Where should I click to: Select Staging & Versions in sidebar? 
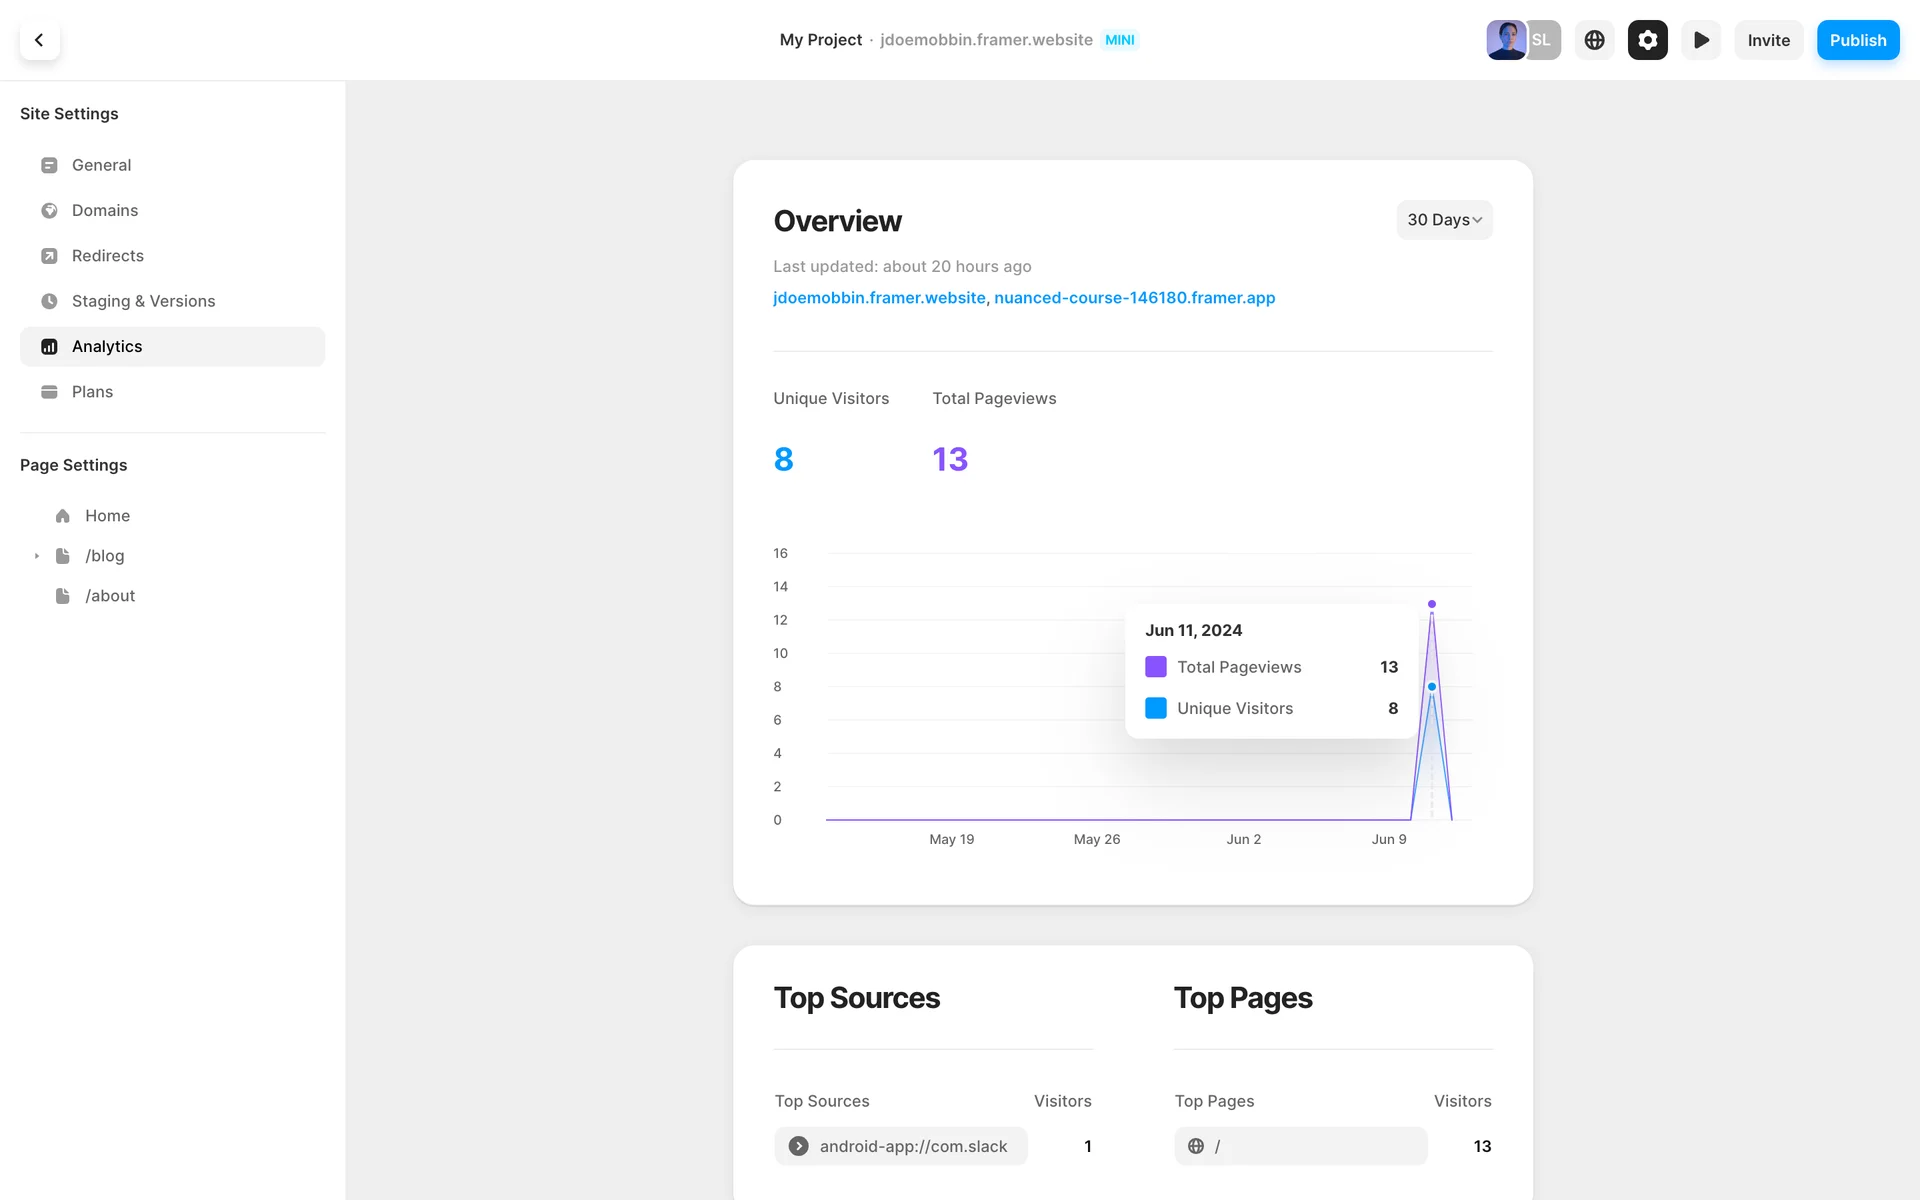coord(143,301)
